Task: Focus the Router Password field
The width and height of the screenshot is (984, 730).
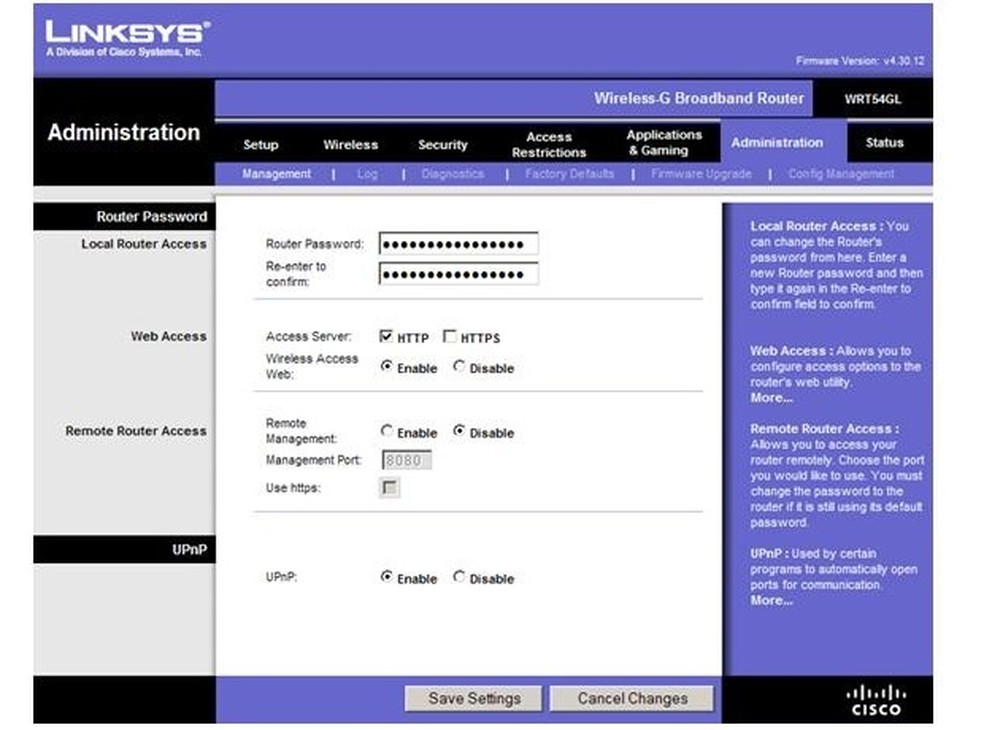Action: [x=459, y=244]
